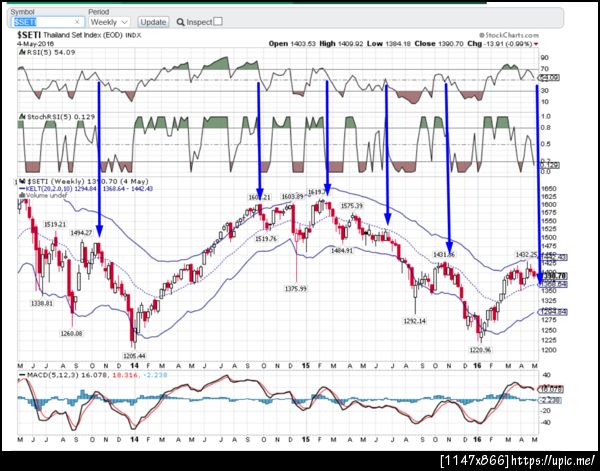
Task: Click the 1338.81 price label
Action: pyautogui.click(x=42, y=303)
